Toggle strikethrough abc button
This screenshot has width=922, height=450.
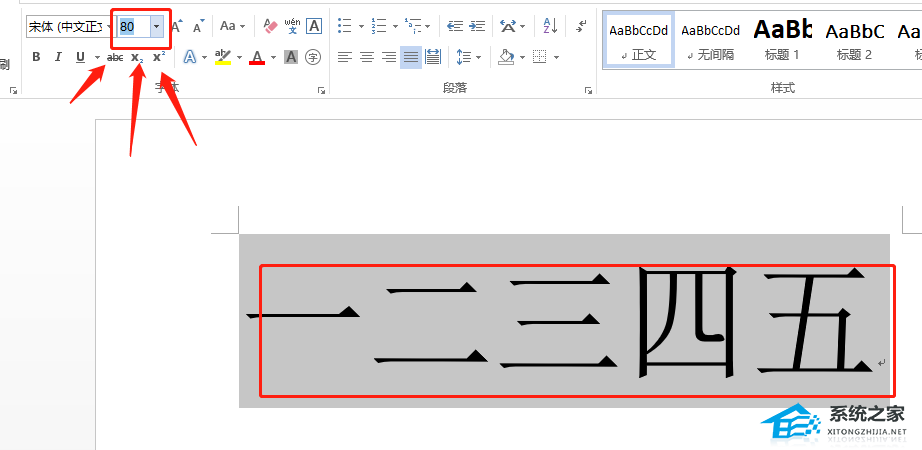115,57
